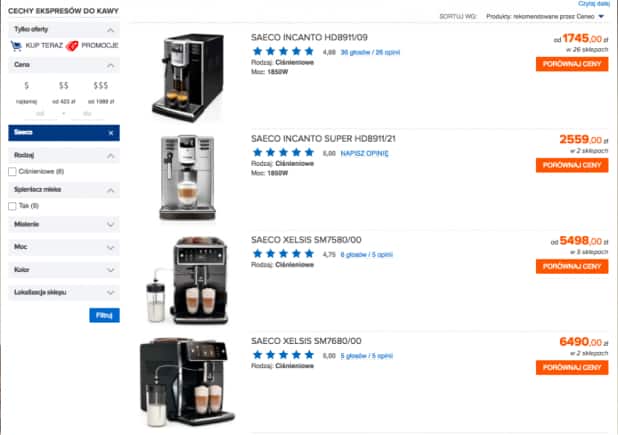618x435 pixels.
Task: Click the red Promocje tag icon
Action: point(72,46)
